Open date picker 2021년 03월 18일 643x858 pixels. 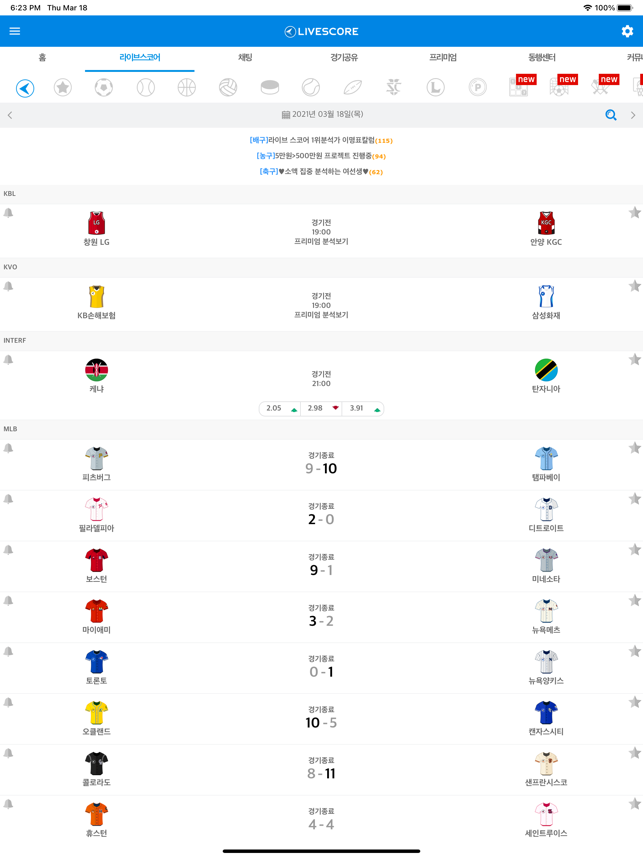click(322, 114)
